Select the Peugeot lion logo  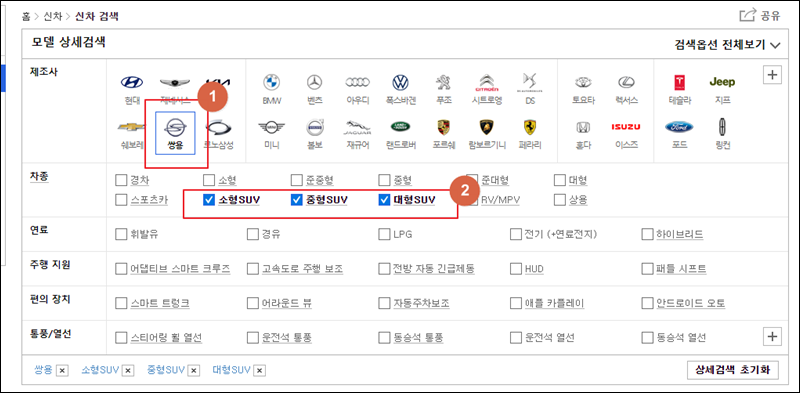443,82
